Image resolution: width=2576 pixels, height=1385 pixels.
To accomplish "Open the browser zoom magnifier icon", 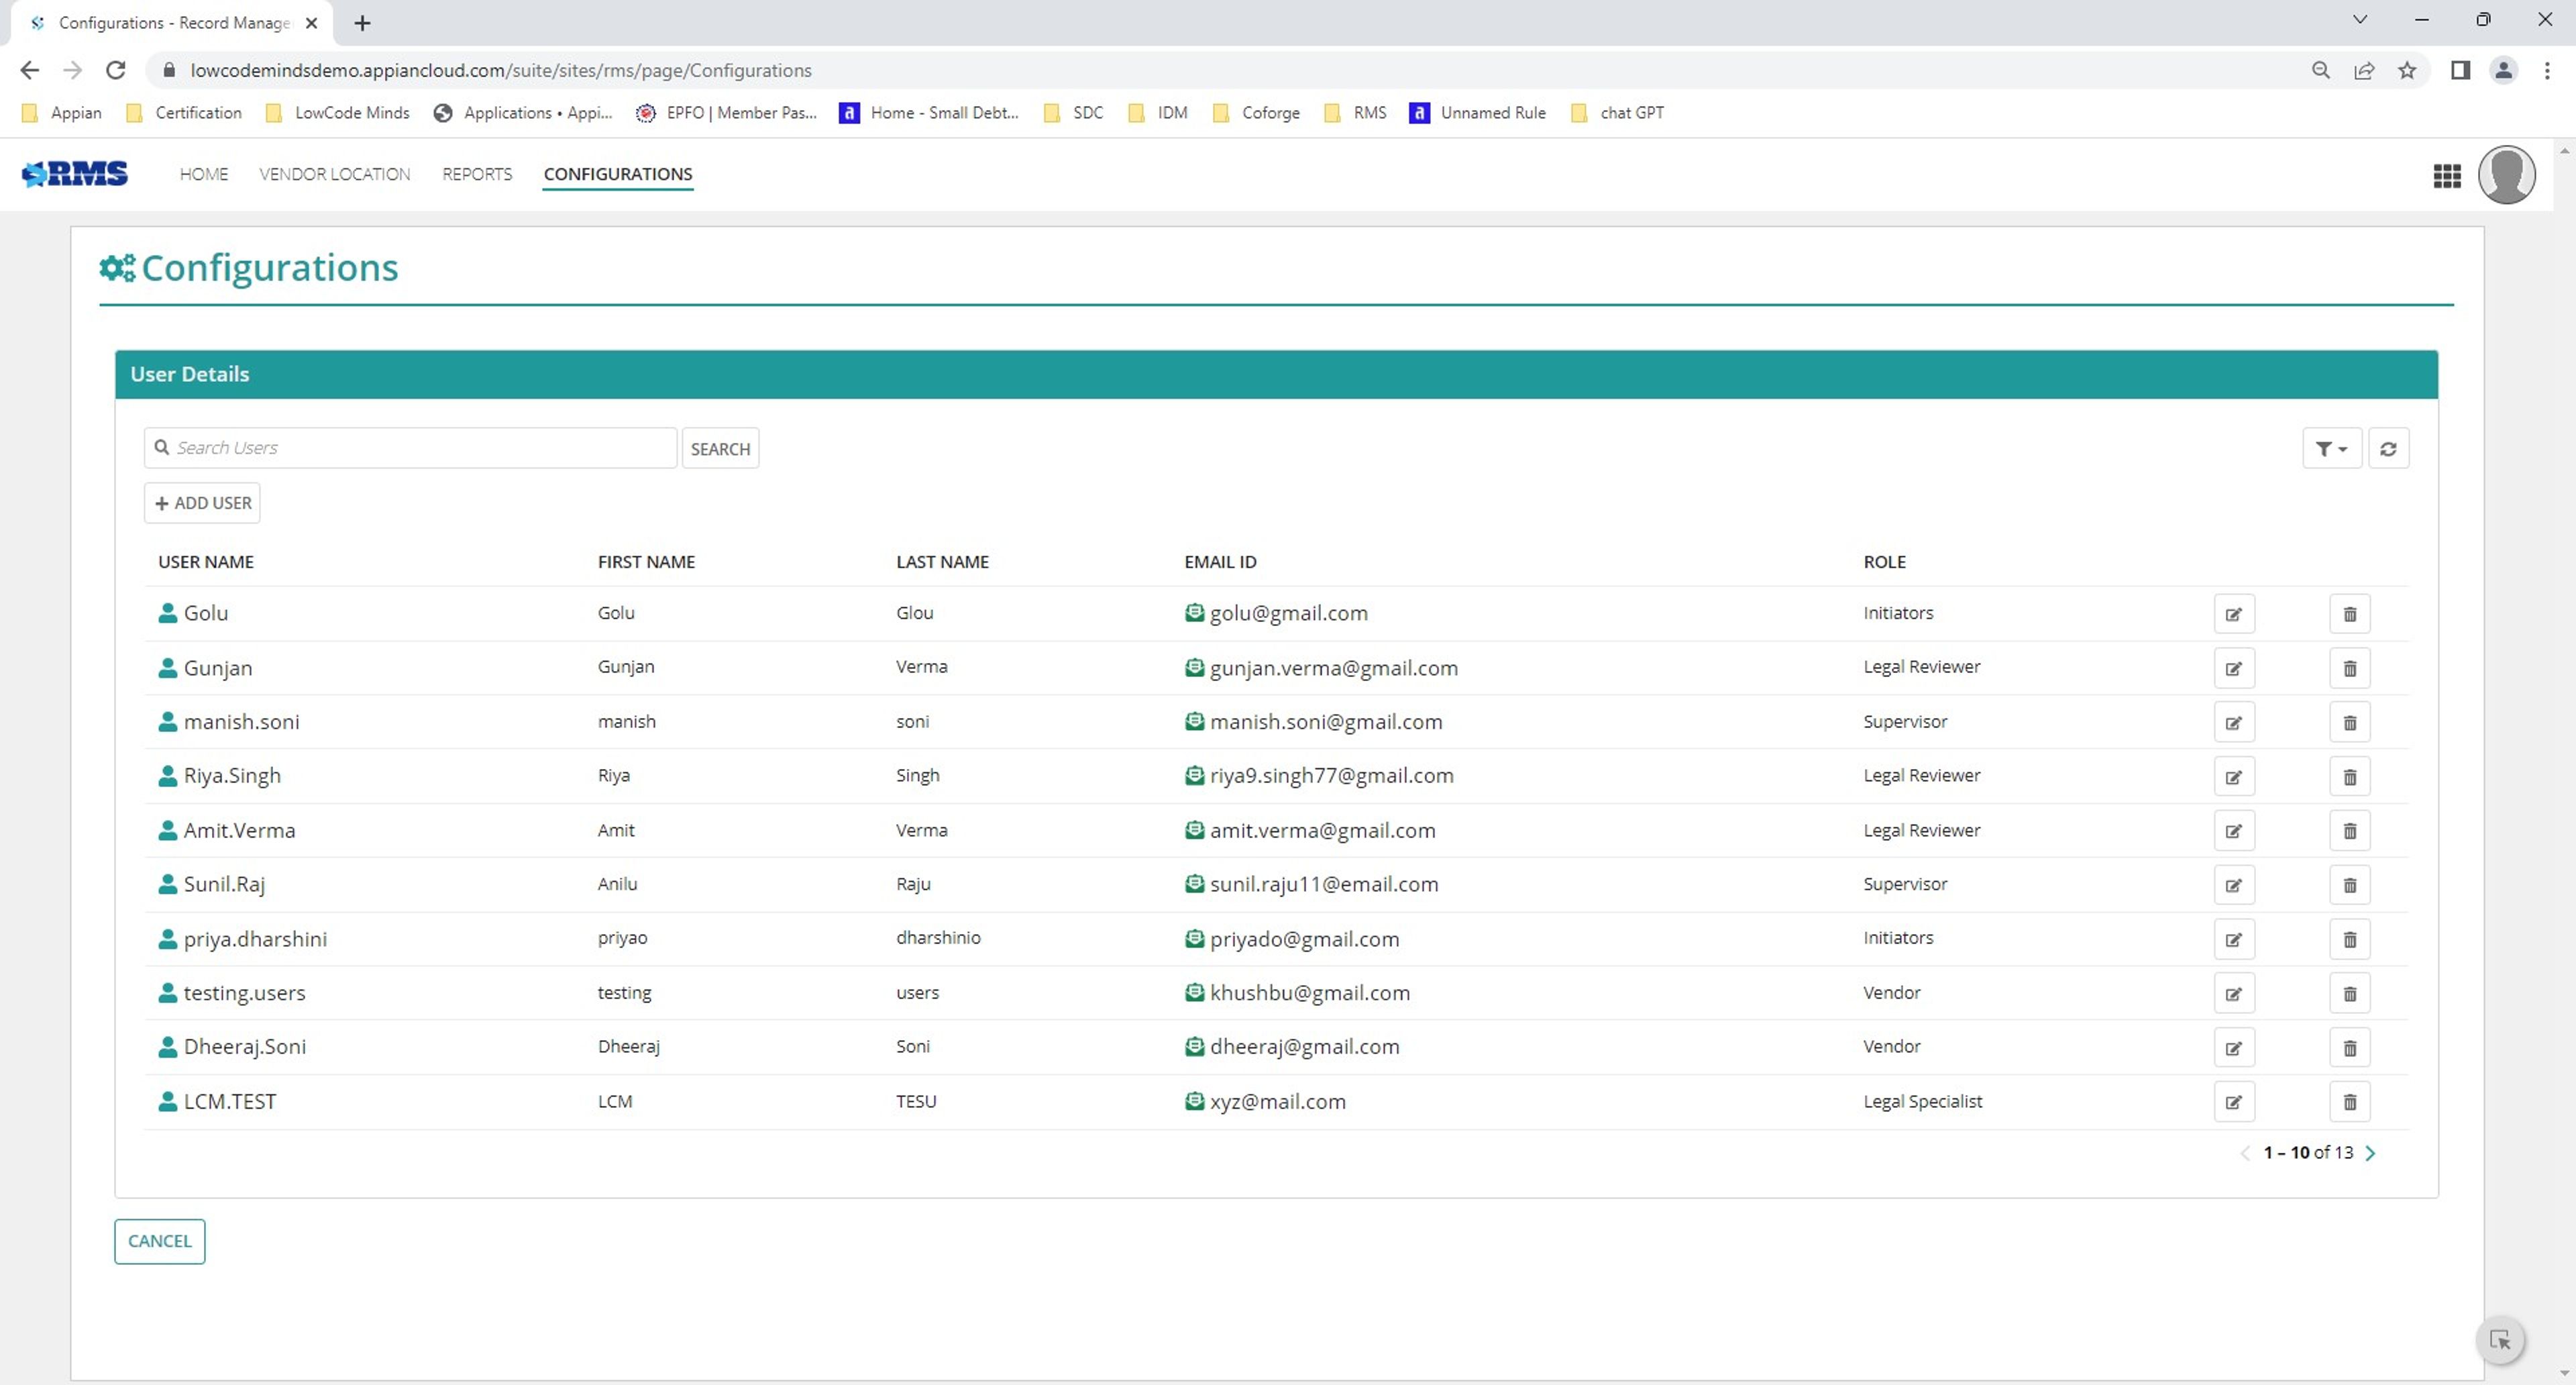I will coord(2320,70).
